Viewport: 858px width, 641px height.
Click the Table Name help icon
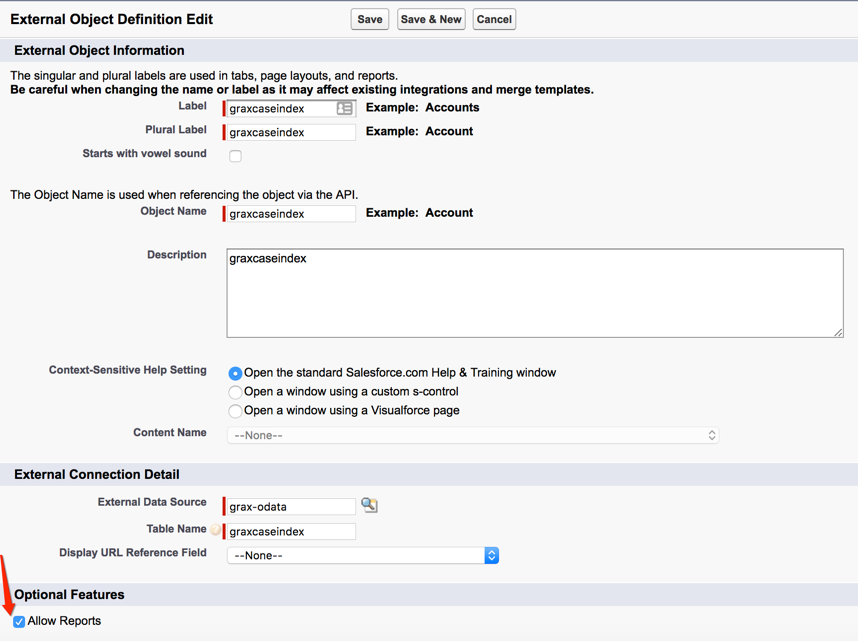coord(216,529)
